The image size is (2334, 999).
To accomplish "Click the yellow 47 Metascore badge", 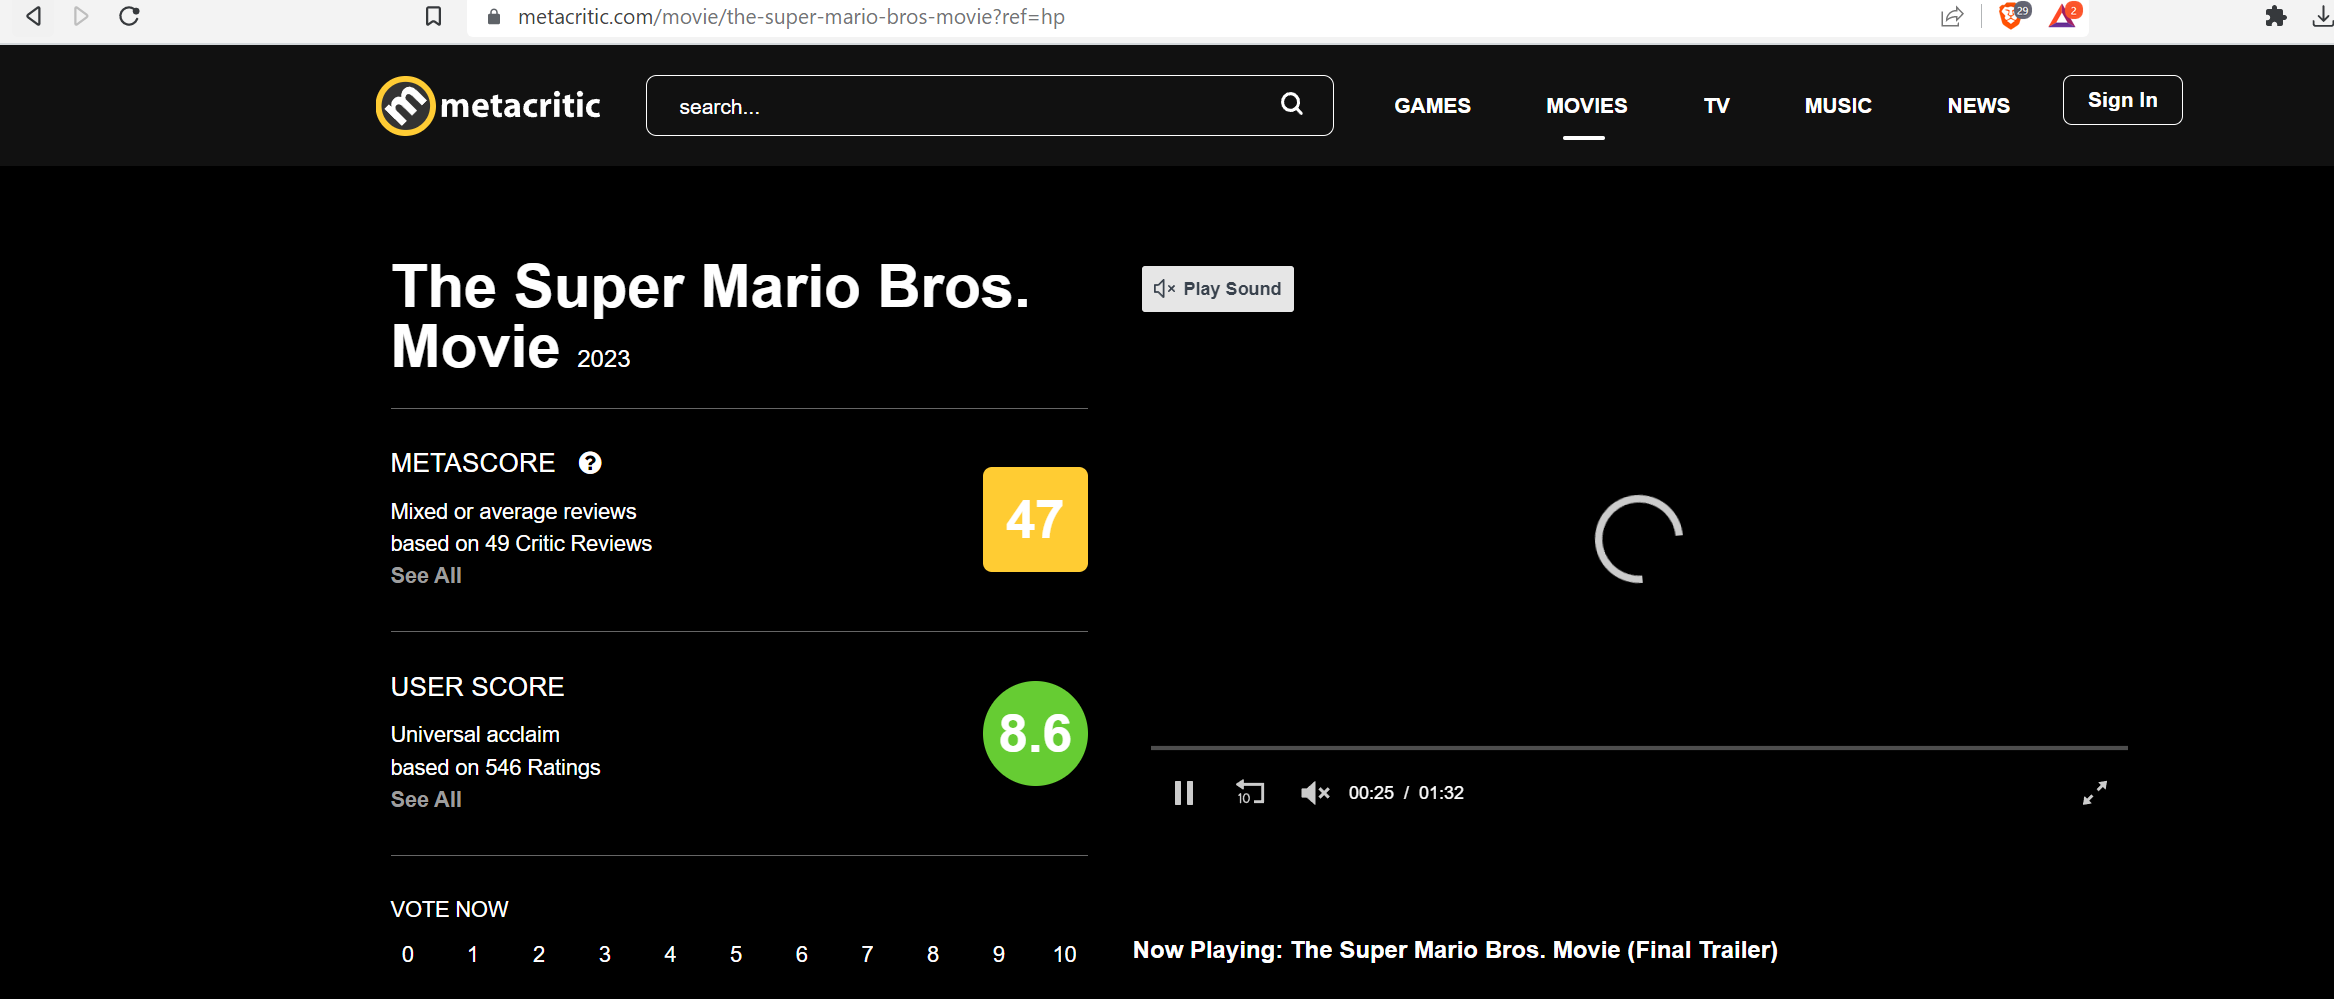I will (x=1035, y=519).
